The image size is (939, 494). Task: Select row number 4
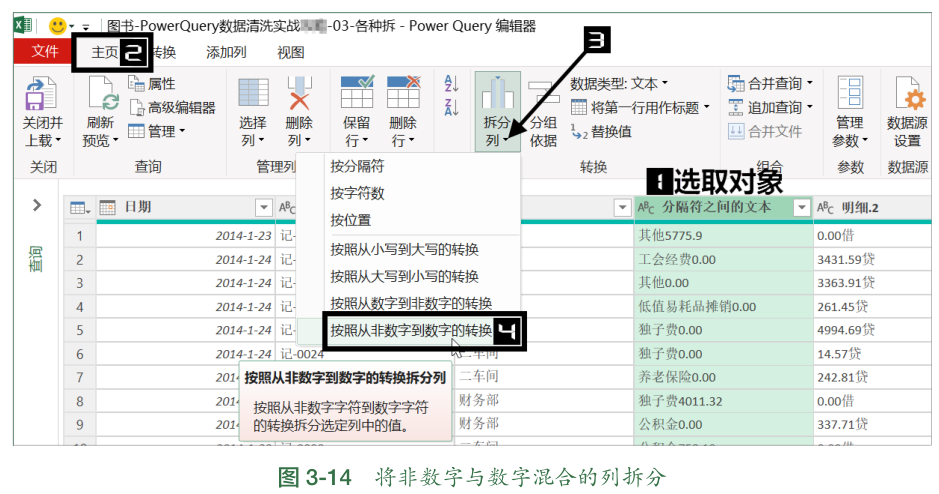pyautogui.click(x=80, y=307)
